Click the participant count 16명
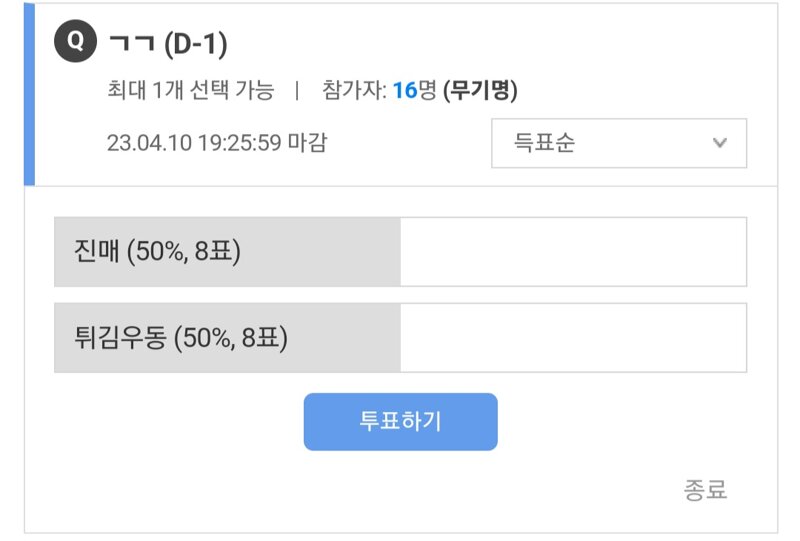 415,90
